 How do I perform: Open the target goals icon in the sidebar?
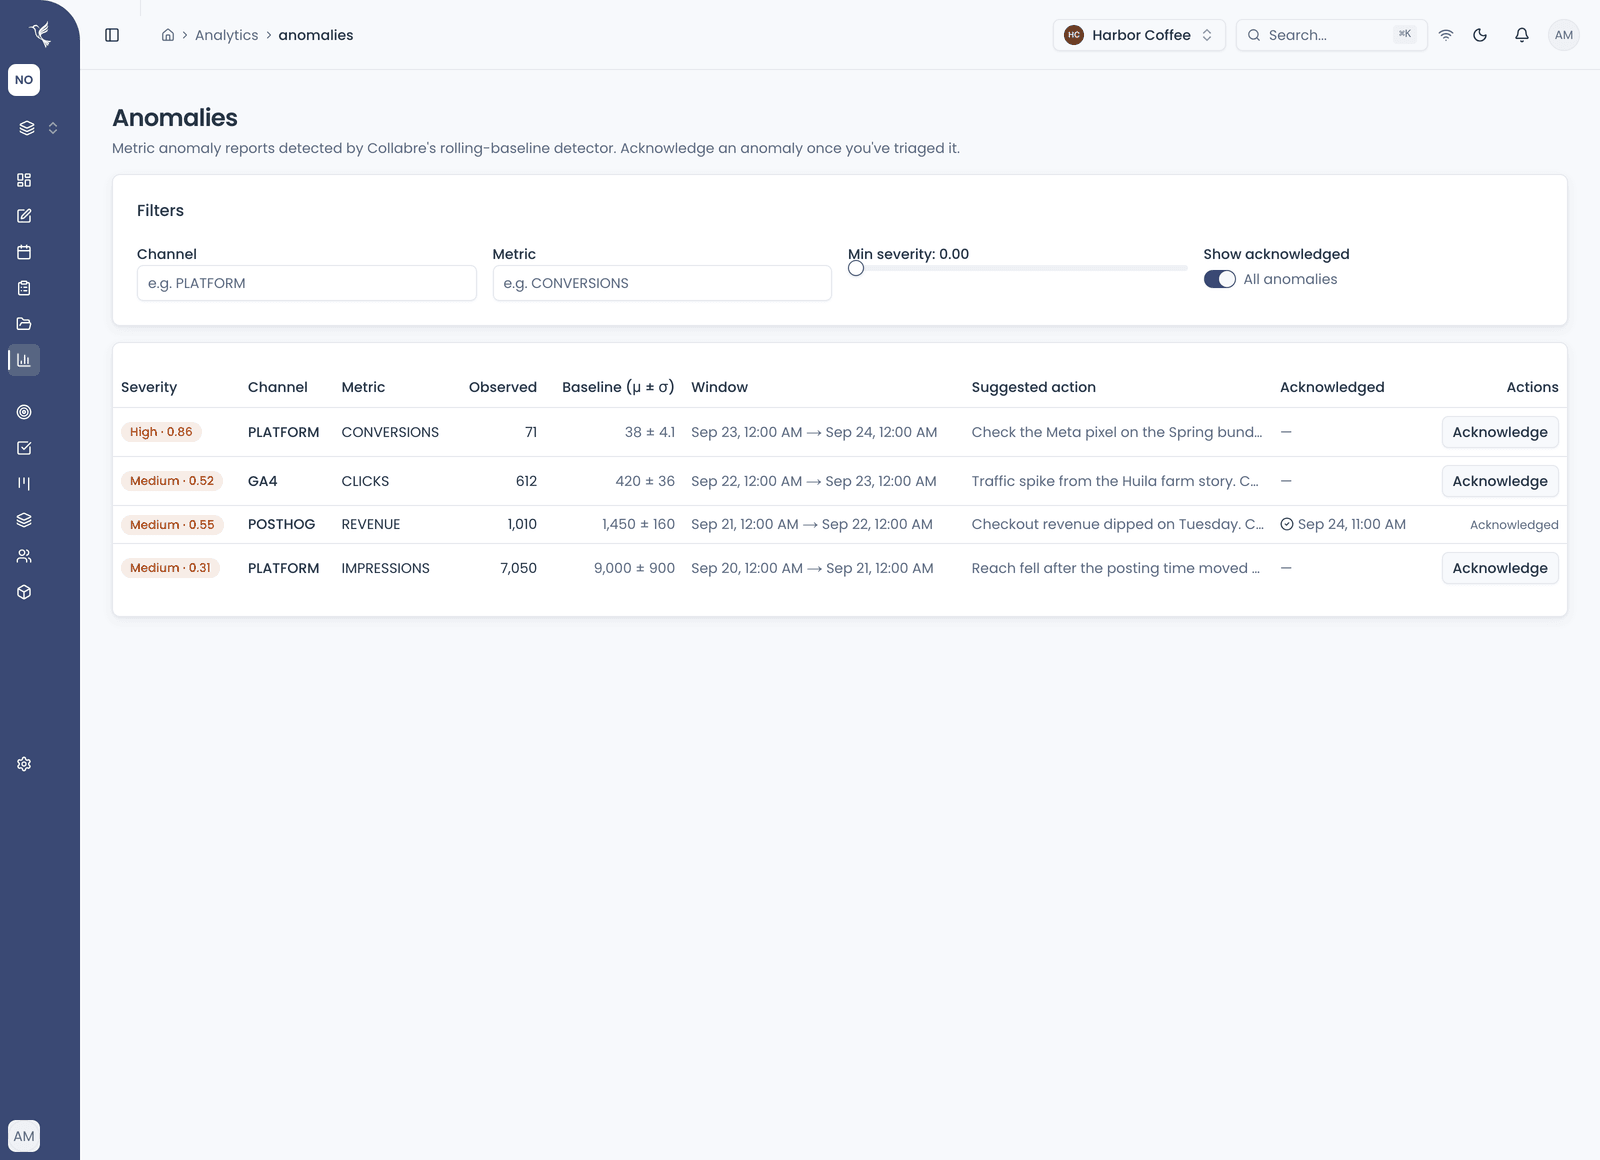pos(24,412)
